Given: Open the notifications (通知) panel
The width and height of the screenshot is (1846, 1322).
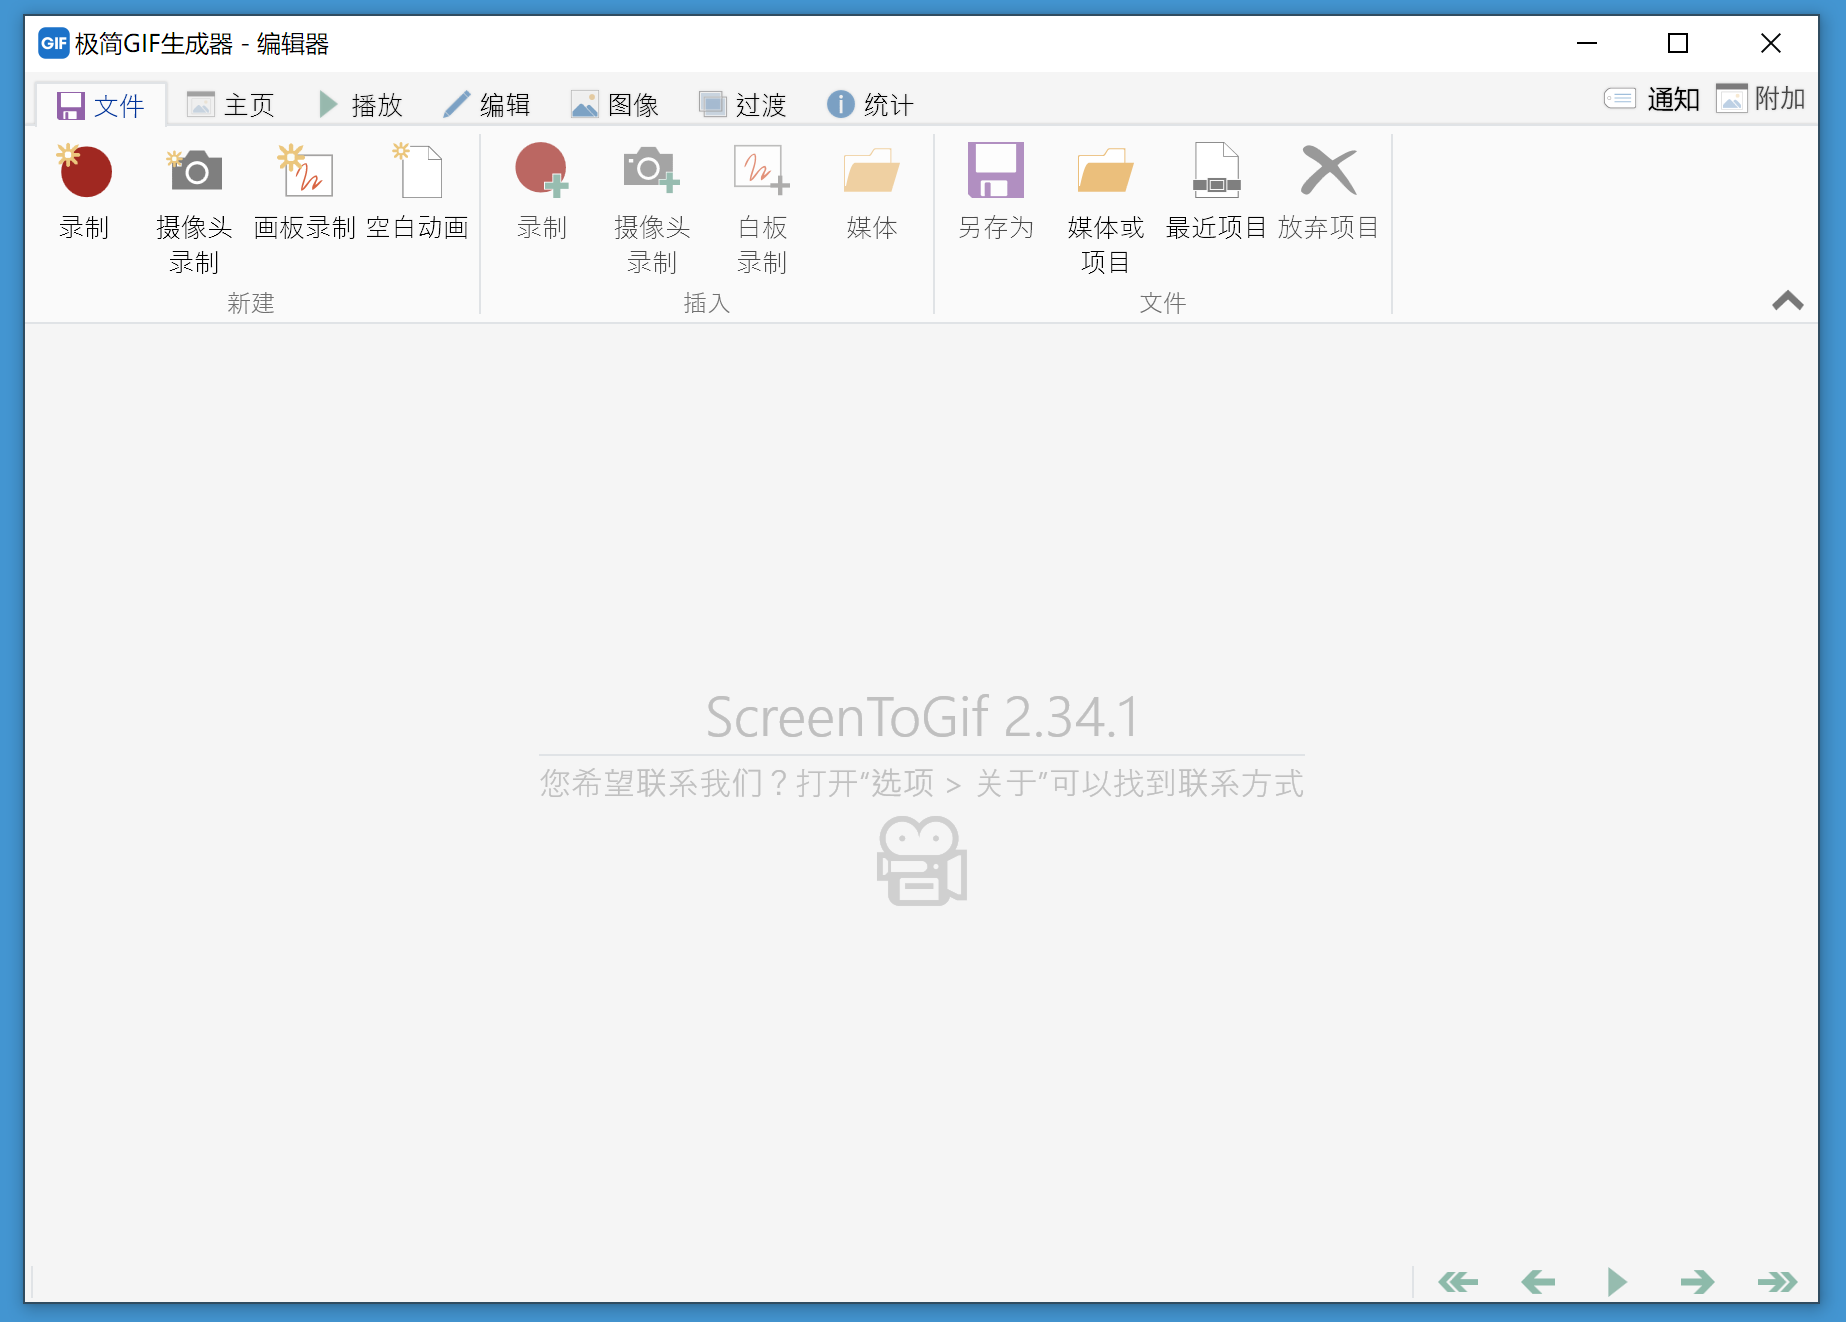Looking at the screenshot, I should coord(1650,99).
